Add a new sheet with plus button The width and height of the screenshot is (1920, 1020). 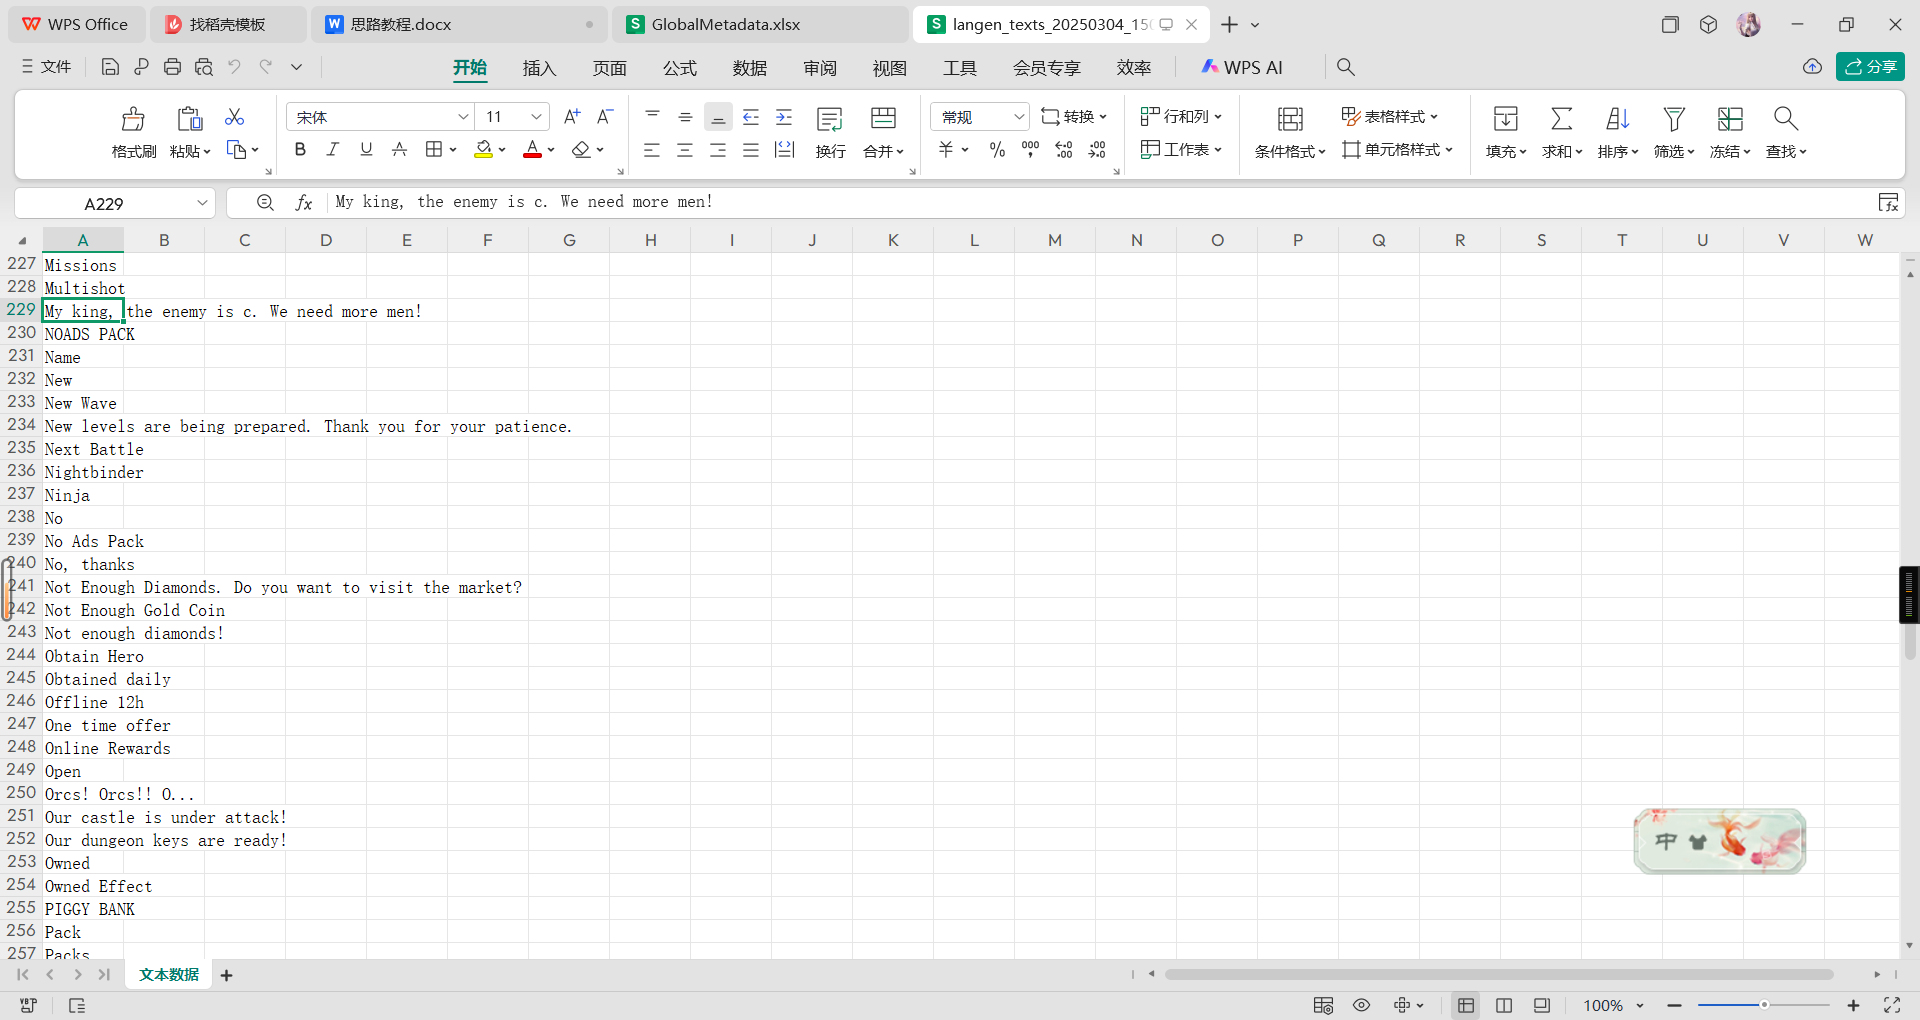pyautogui.click(x=227, y=976)
